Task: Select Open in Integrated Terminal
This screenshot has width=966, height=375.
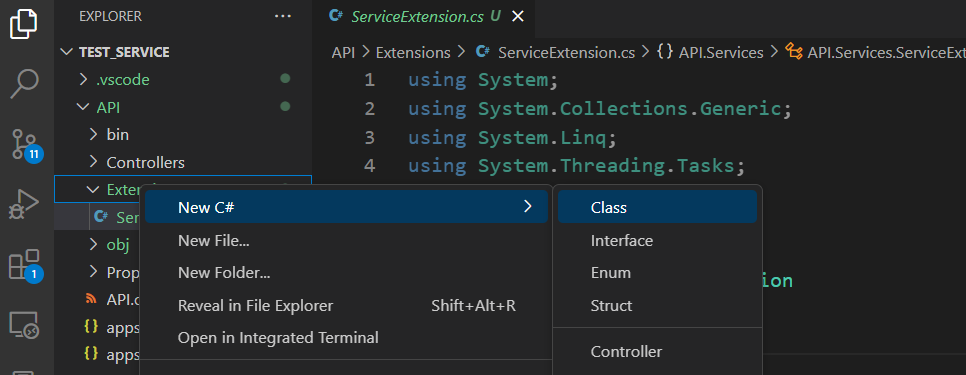Action: pos(346,338)
